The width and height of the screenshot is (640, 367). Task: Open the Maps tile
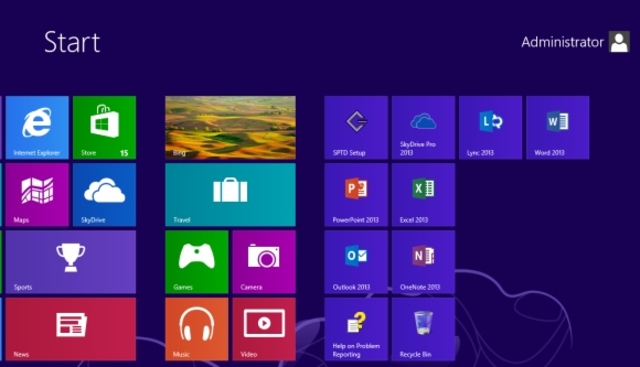click(x=37, y=195)
